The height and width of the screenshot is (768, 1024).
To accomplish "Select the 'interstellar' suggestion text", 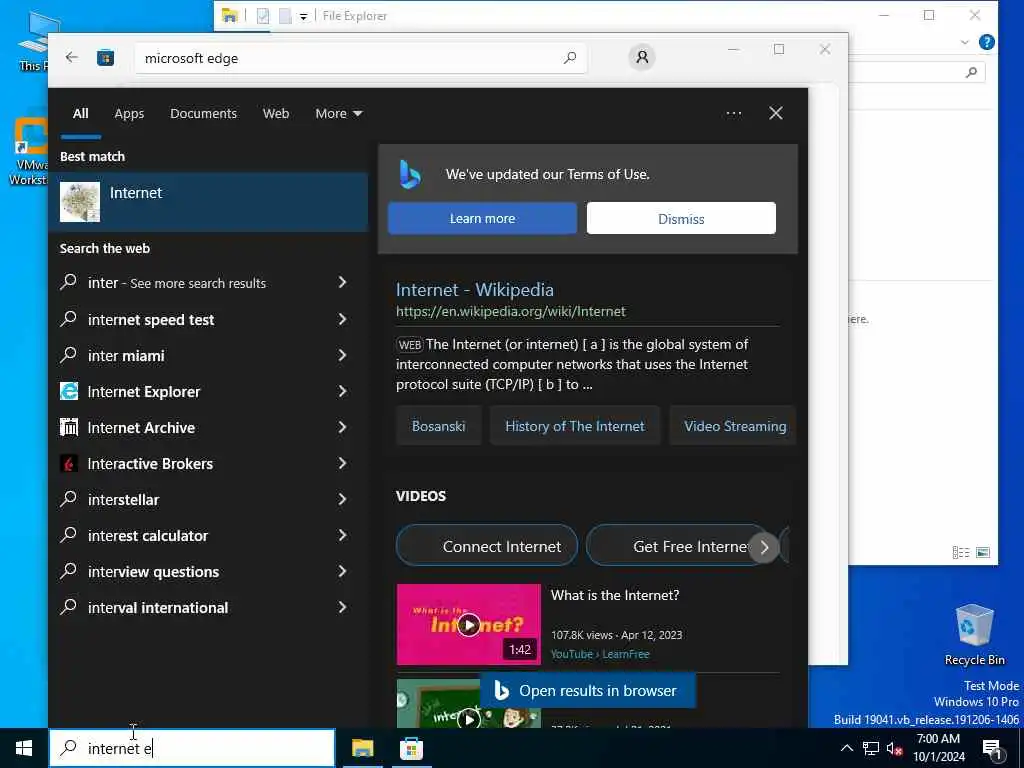I will click(x=123, y=500).
